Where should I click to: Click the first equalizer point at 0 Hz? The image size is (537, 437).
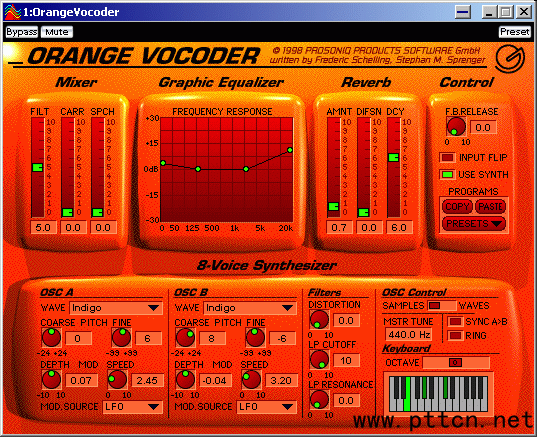(163, 163)
